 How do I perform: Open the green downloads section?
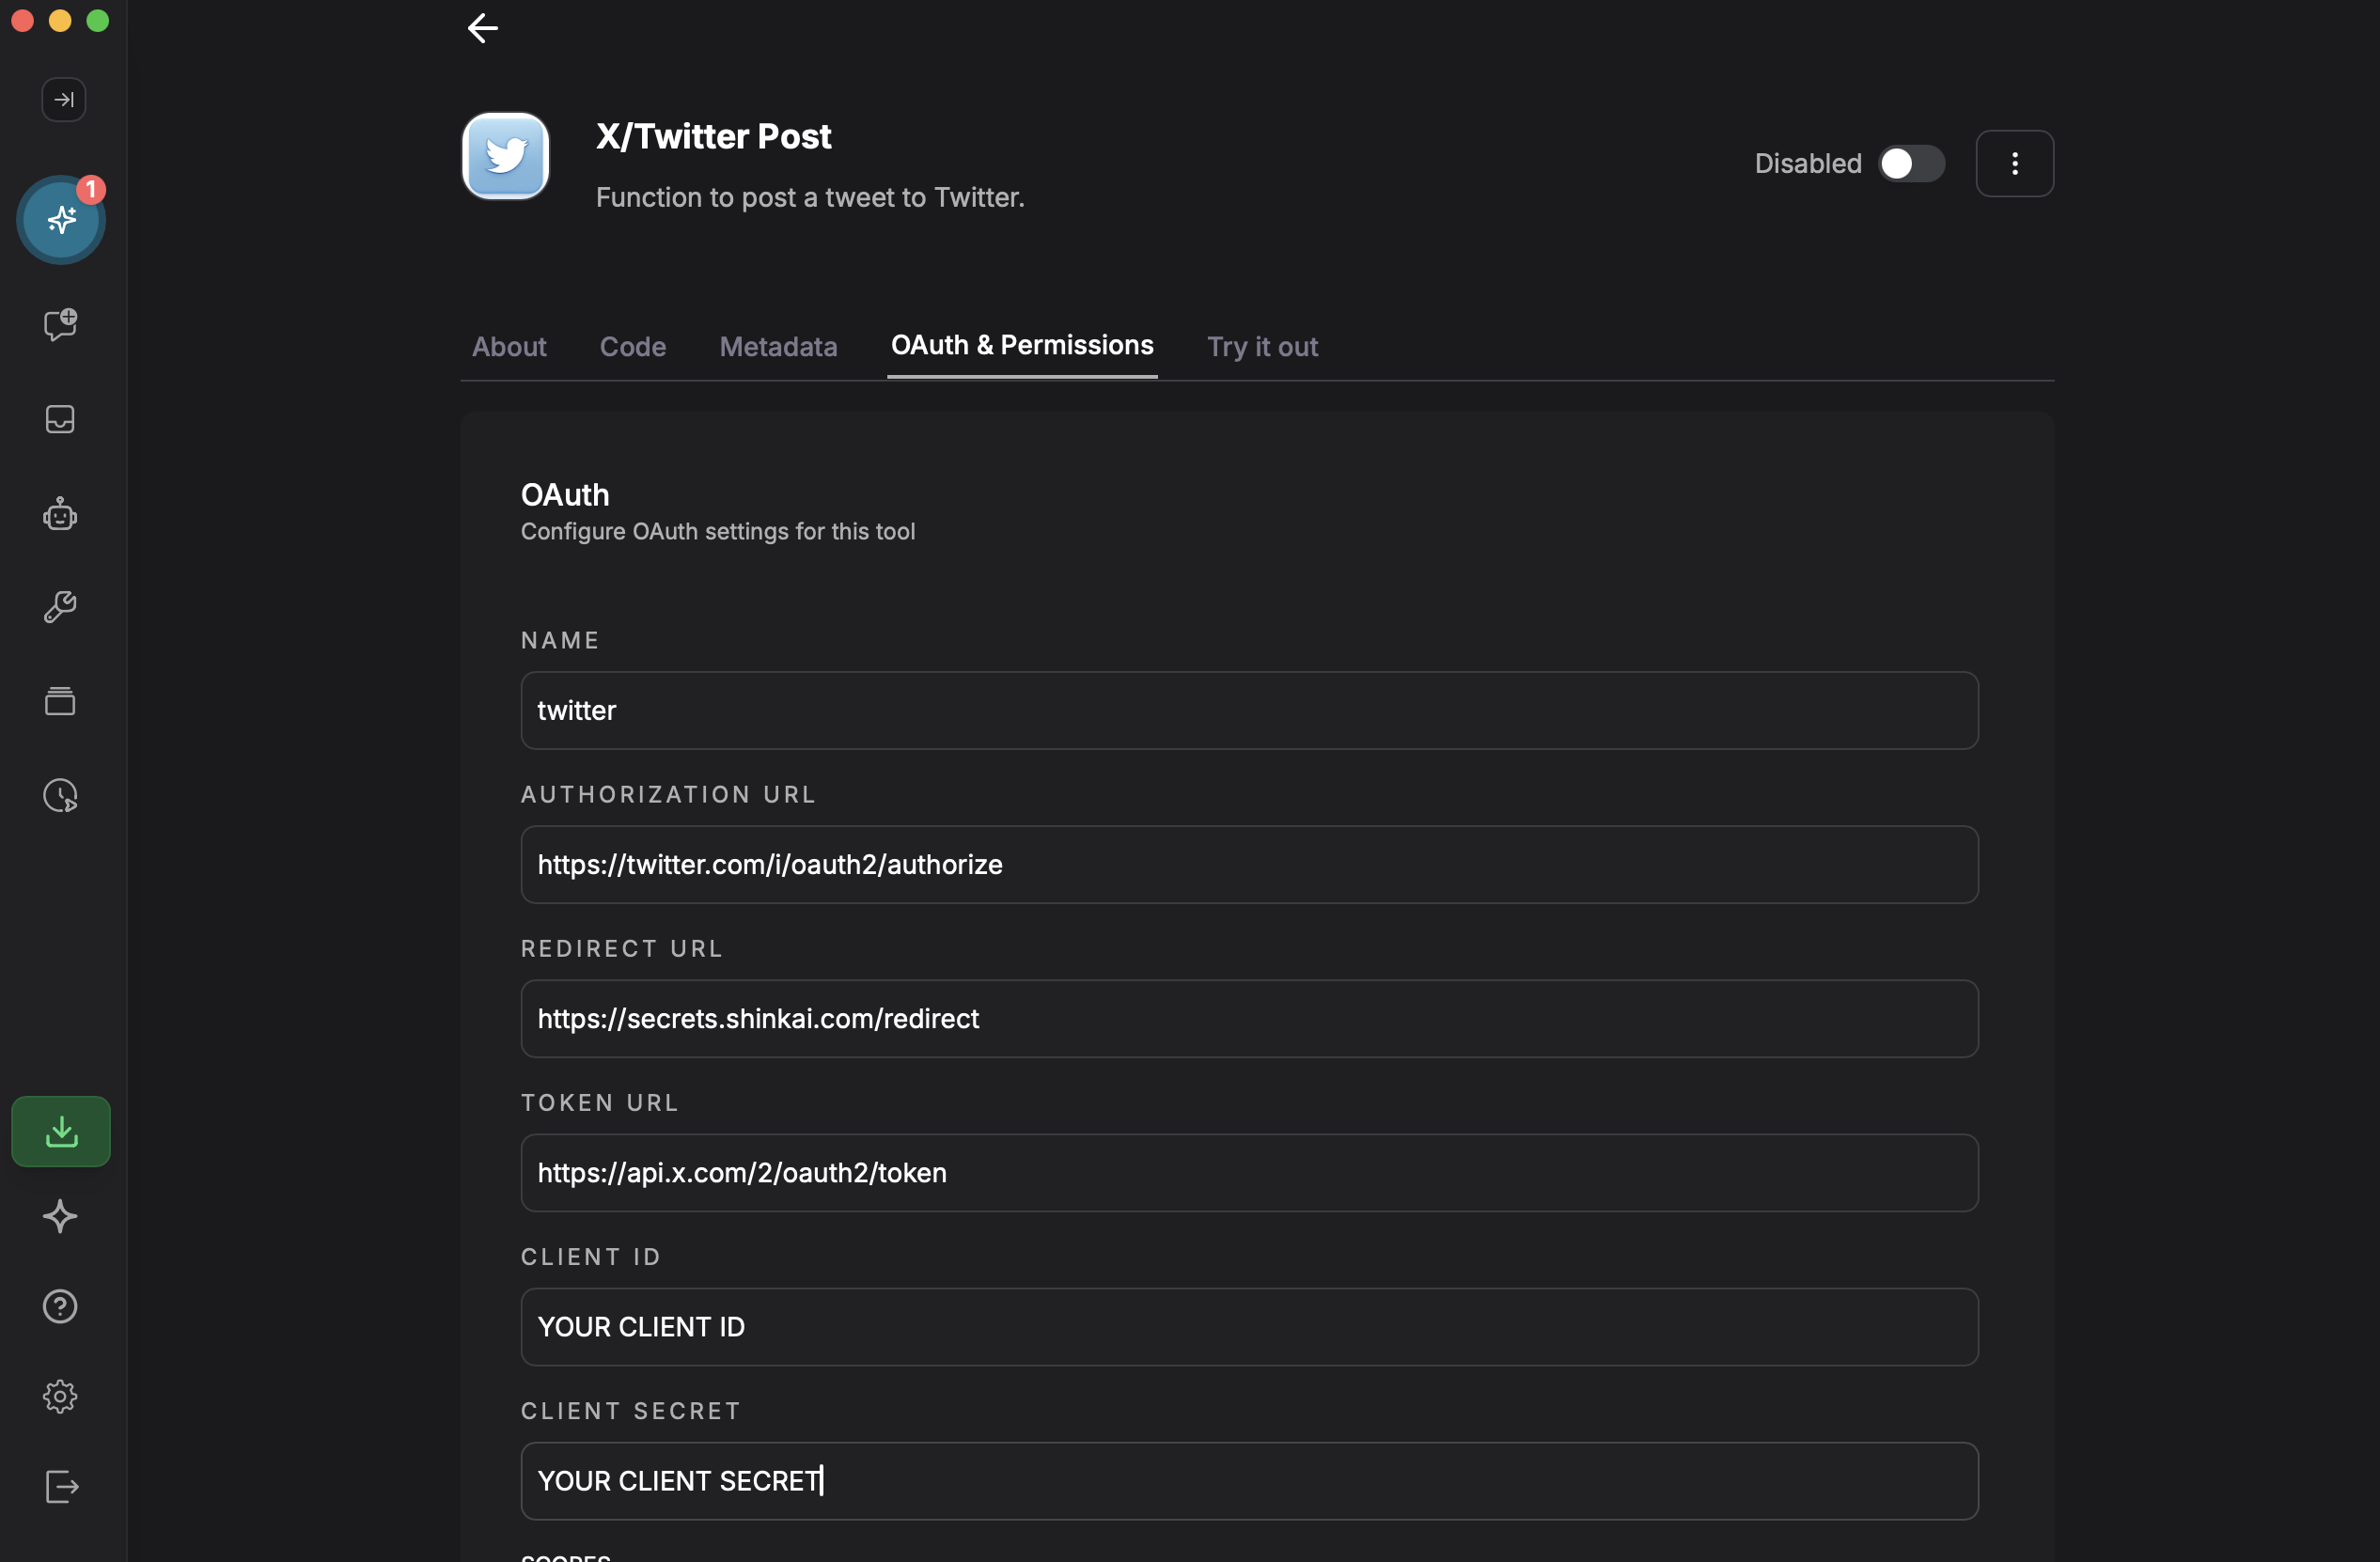(x=61, y=1131)
